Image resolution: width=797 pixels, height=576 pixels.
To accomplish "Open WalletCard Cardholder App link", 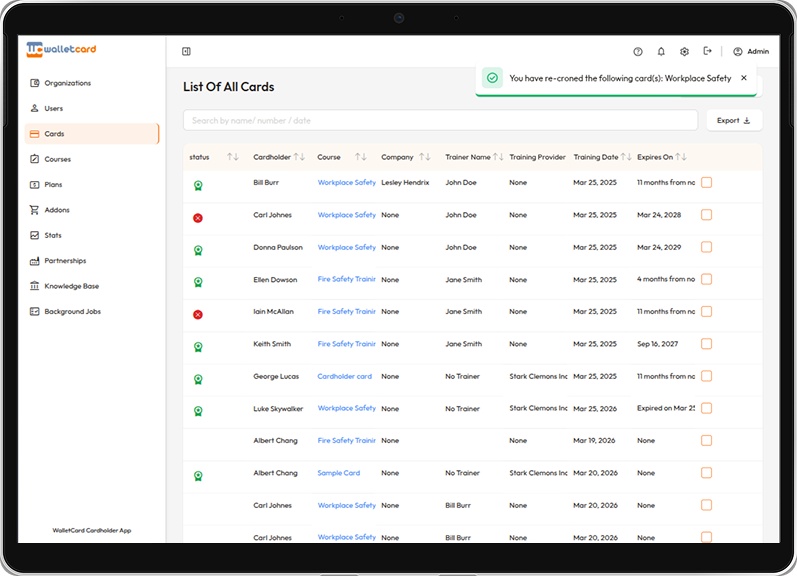I will [92, 530].
